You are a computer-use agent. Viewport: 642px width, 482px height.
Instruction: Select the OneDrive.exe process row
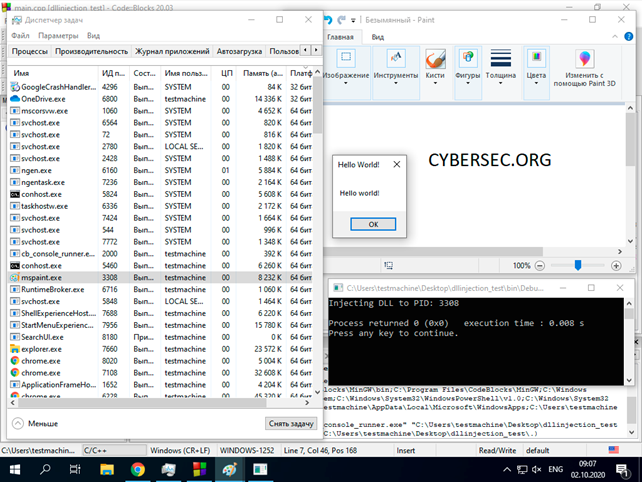coord(160,99)
